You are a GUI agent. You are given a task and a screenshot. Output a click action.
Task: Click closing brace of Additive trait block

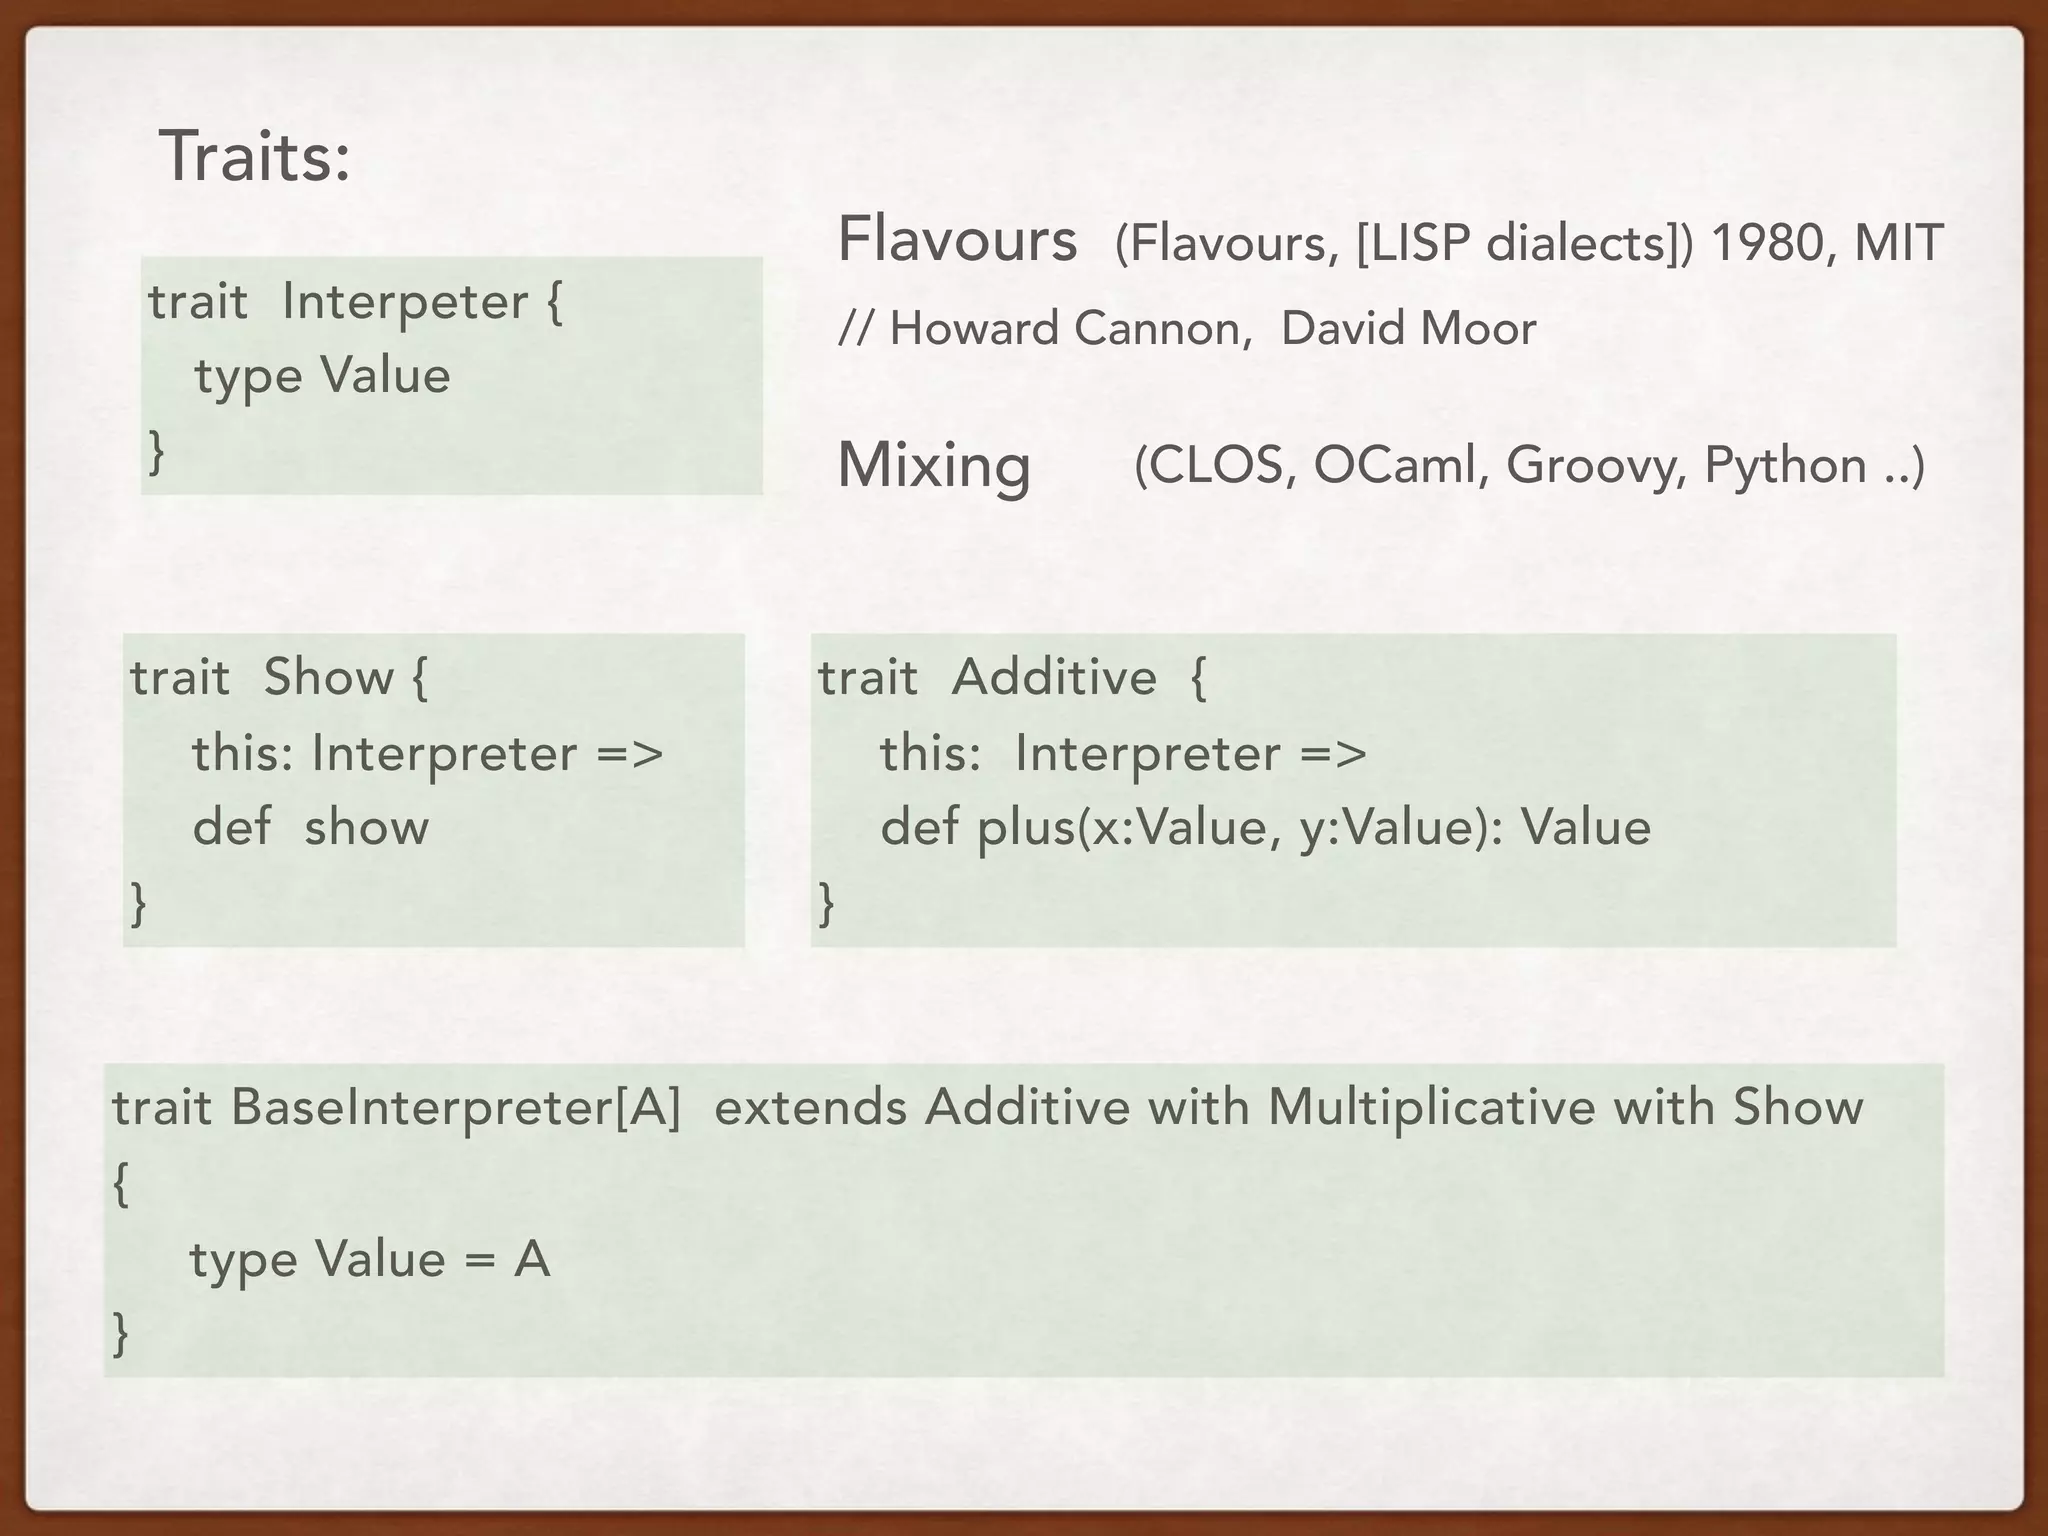coord(826,904)
